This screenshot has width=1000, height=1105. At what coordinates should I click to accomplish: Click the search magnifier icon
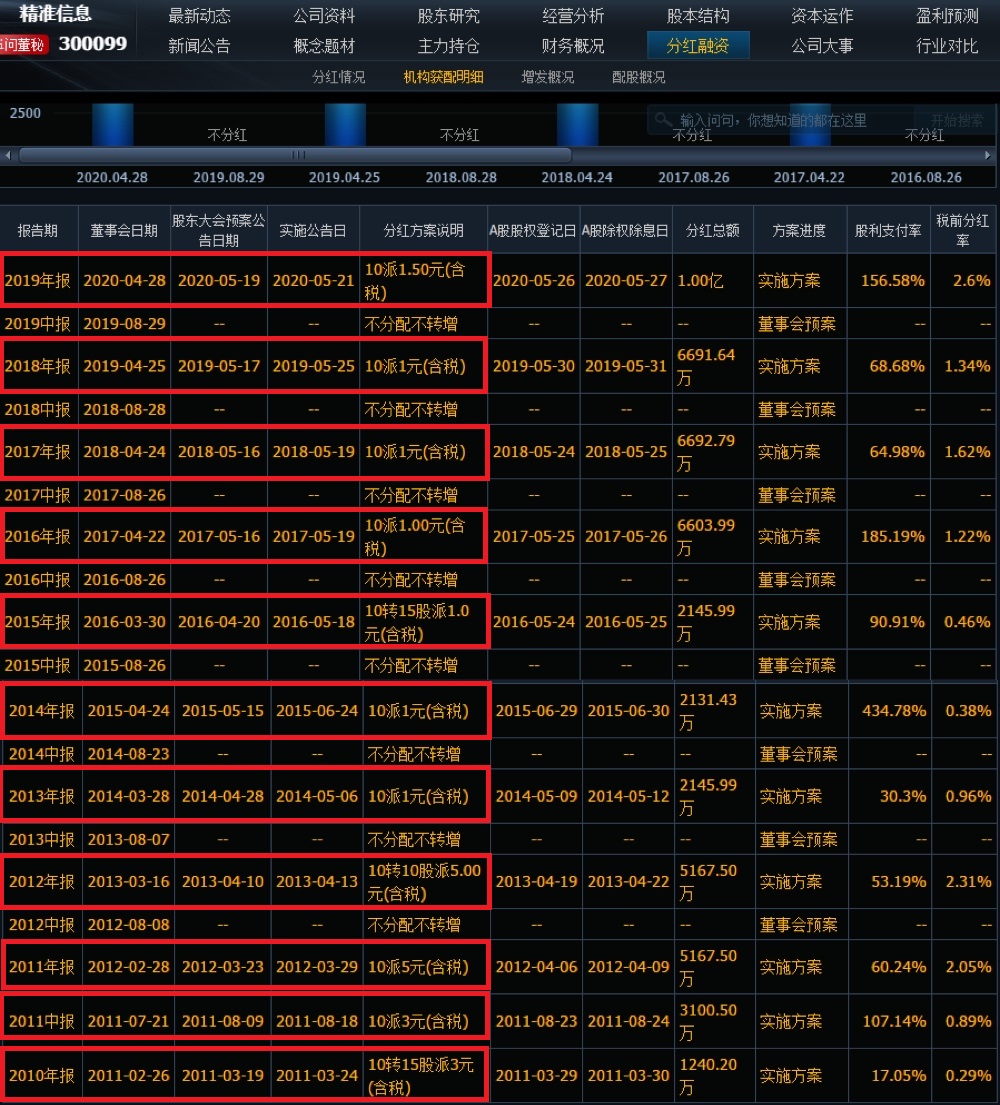663,119
